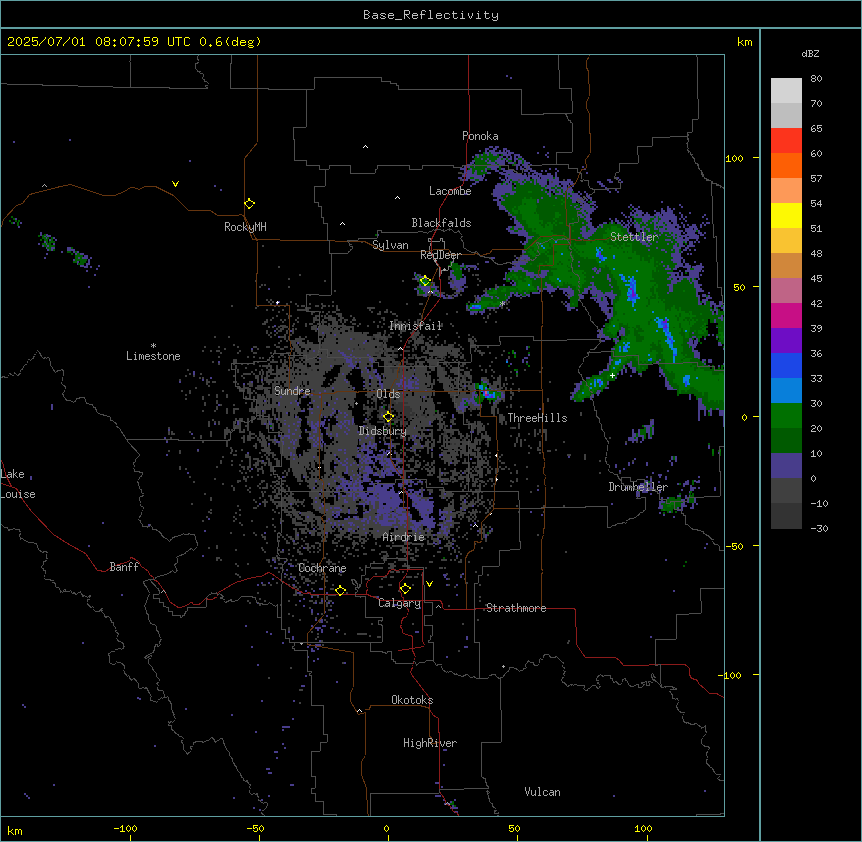Click the Drumheller city label
The image size is (862, 842).
(638, 487)
